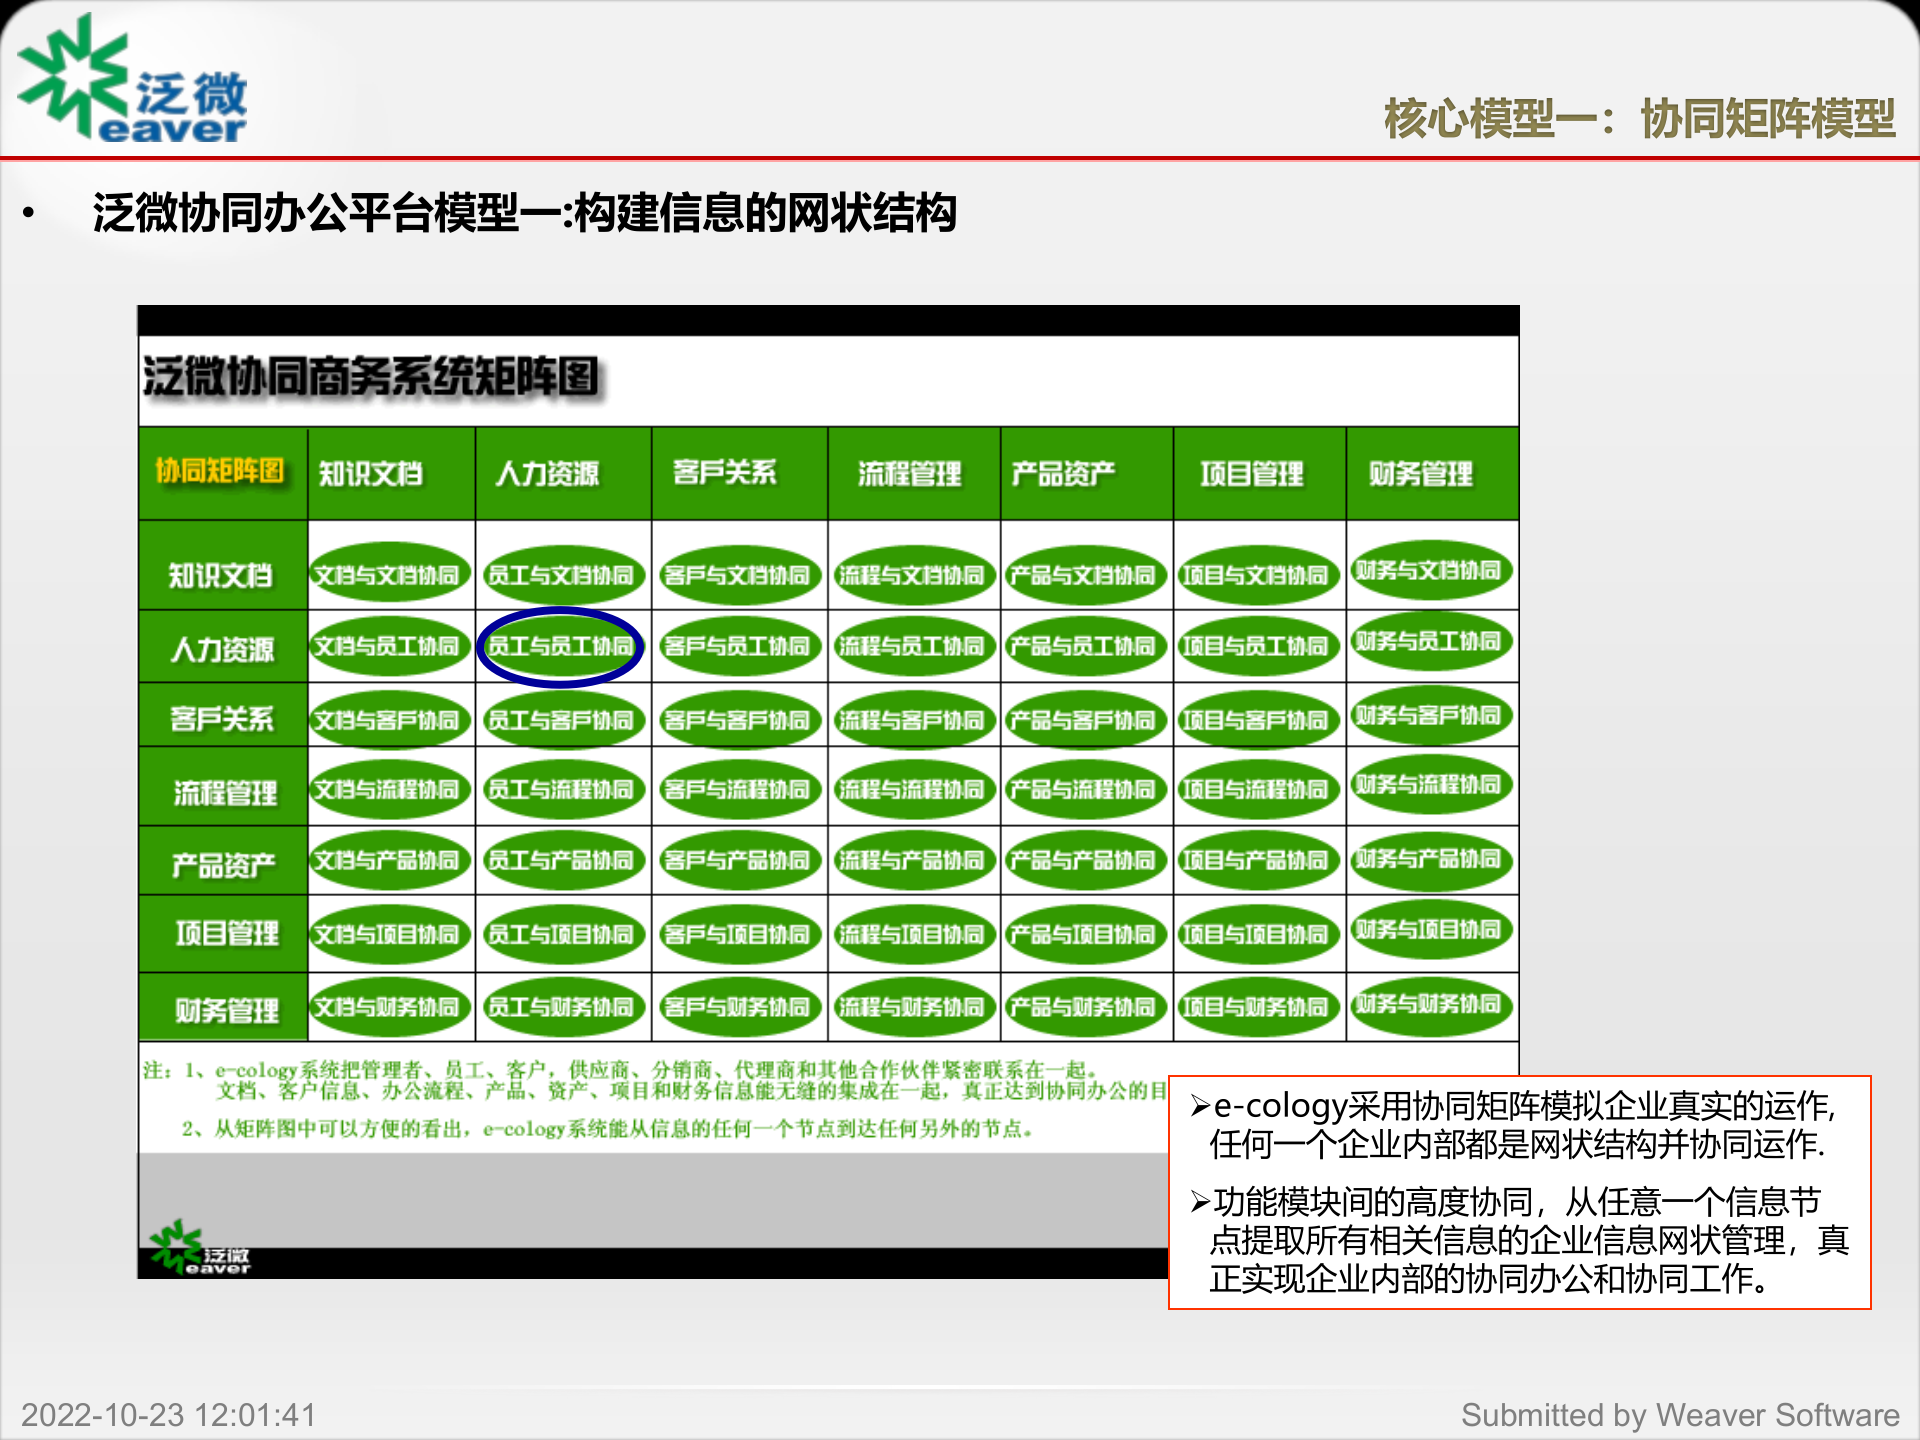Select the 客户关系 row header

[x=222, y=718]
